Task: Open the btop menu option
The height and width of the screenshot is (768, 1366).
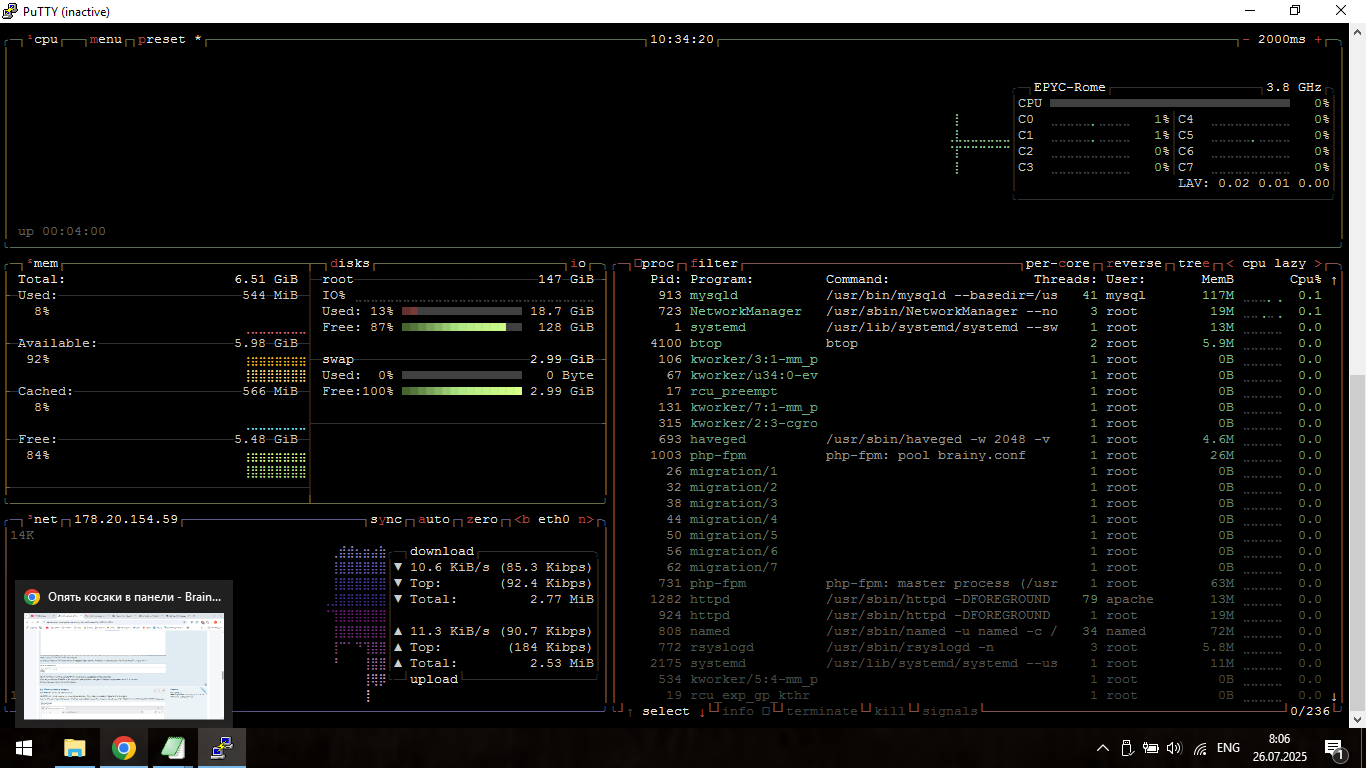Action: pos(106,40)
